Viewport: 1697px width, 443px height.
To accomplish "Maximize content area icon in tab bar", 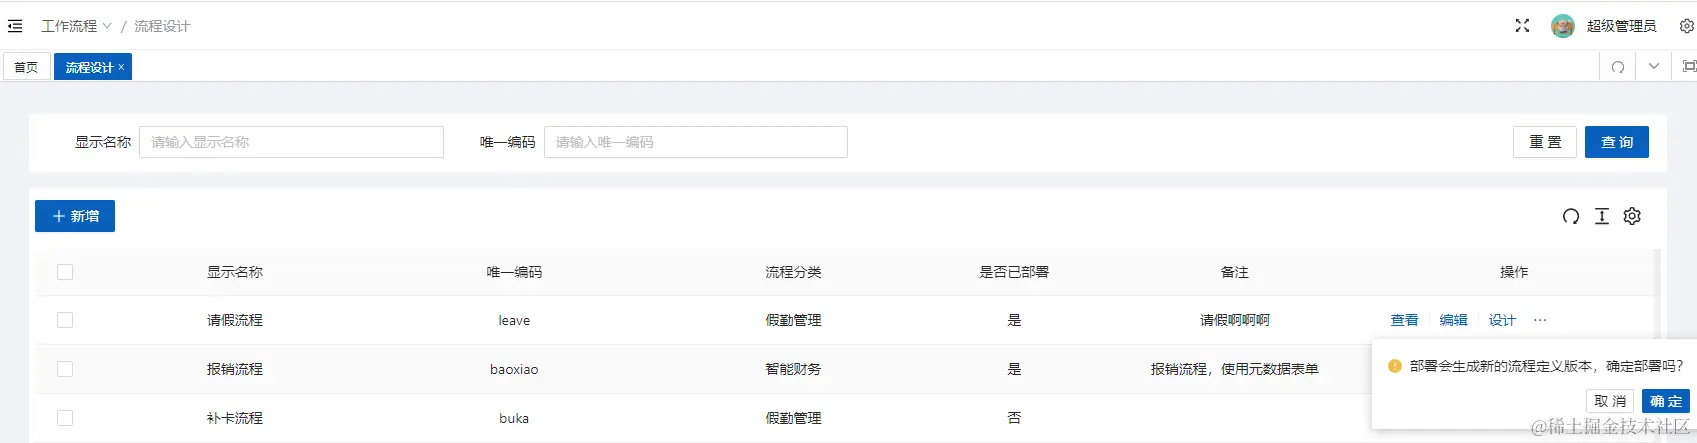I will (x=1689, y=66).
